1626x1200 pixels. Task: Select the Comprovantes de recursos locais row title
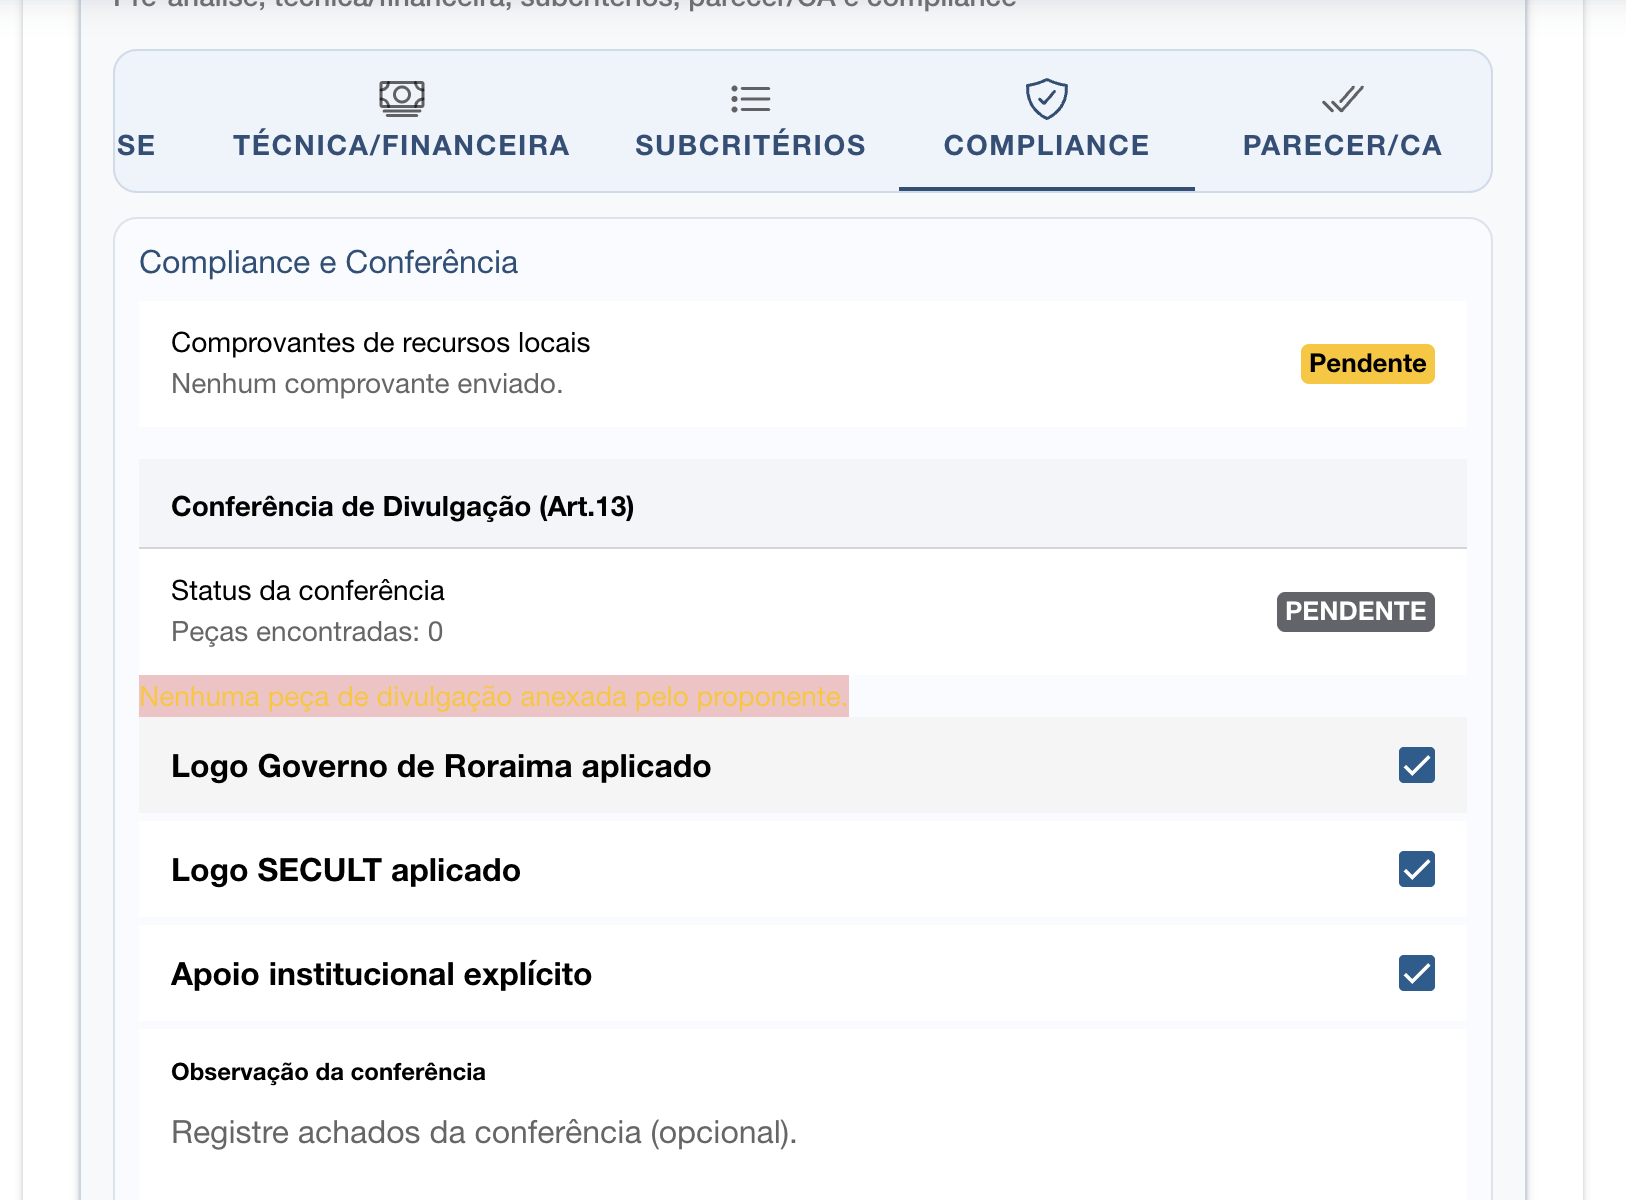point(380,343)
